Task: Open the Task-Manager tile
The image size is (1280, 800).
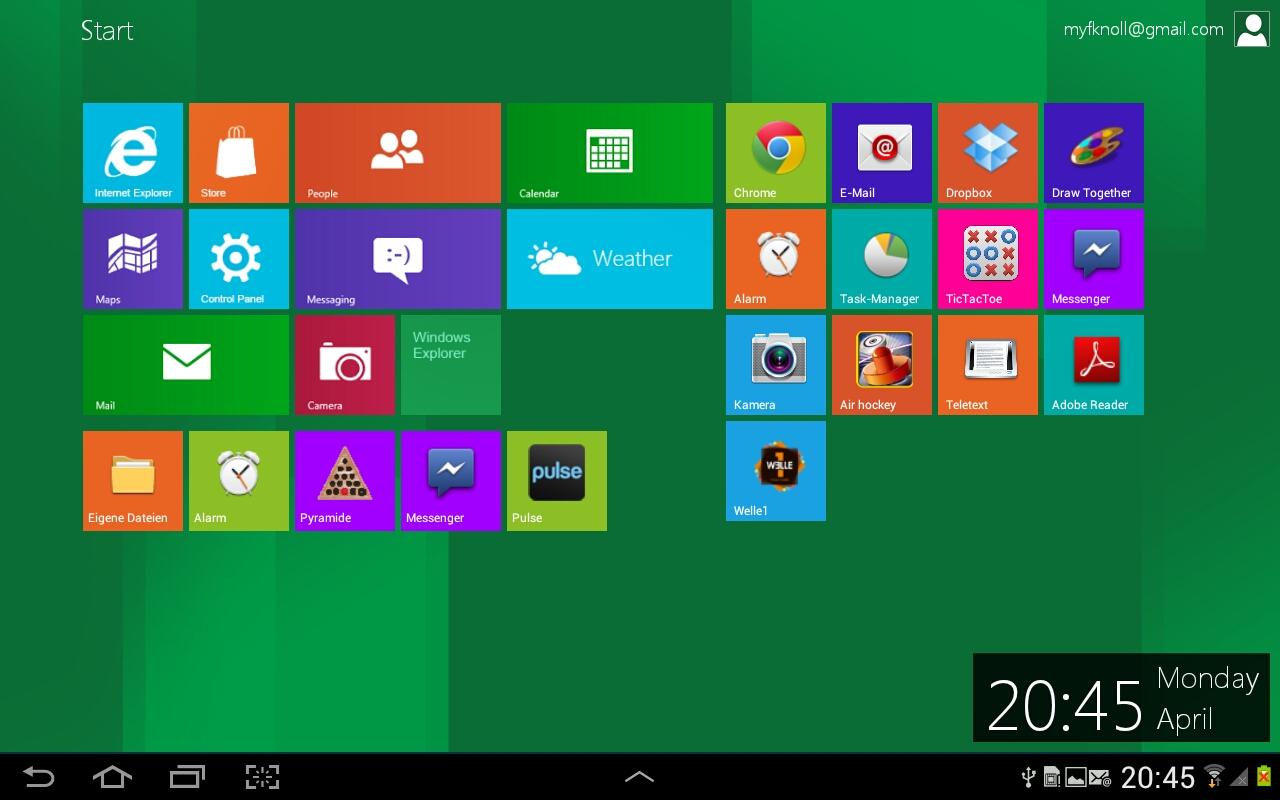Action: [x=882, y=259]
